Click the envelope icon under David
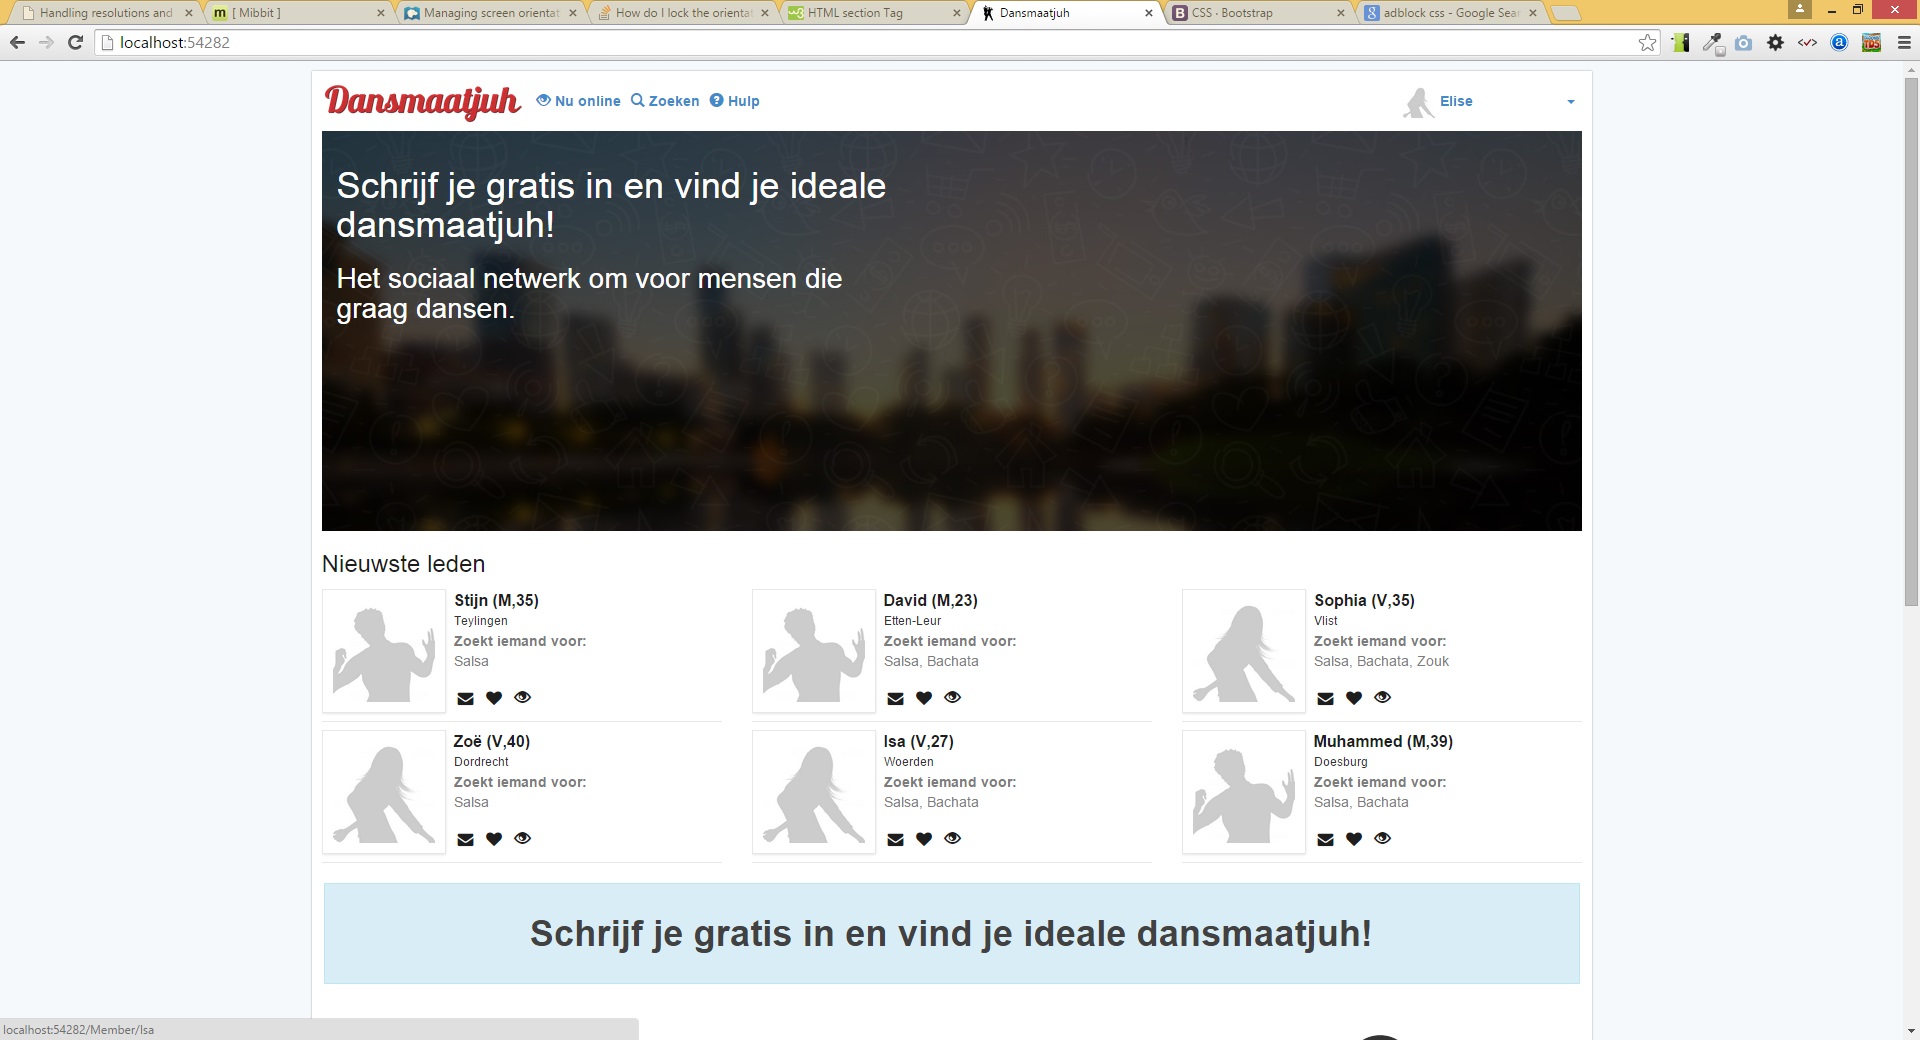 coord(895,698)
